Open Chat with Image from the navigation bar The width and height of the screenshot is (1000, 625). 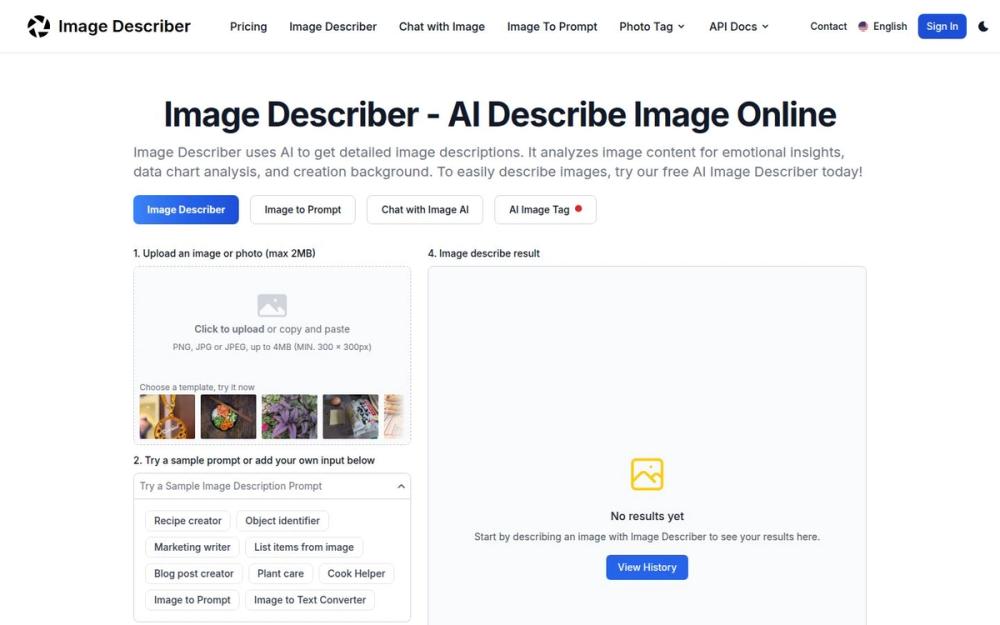click(x=442, y=26)
